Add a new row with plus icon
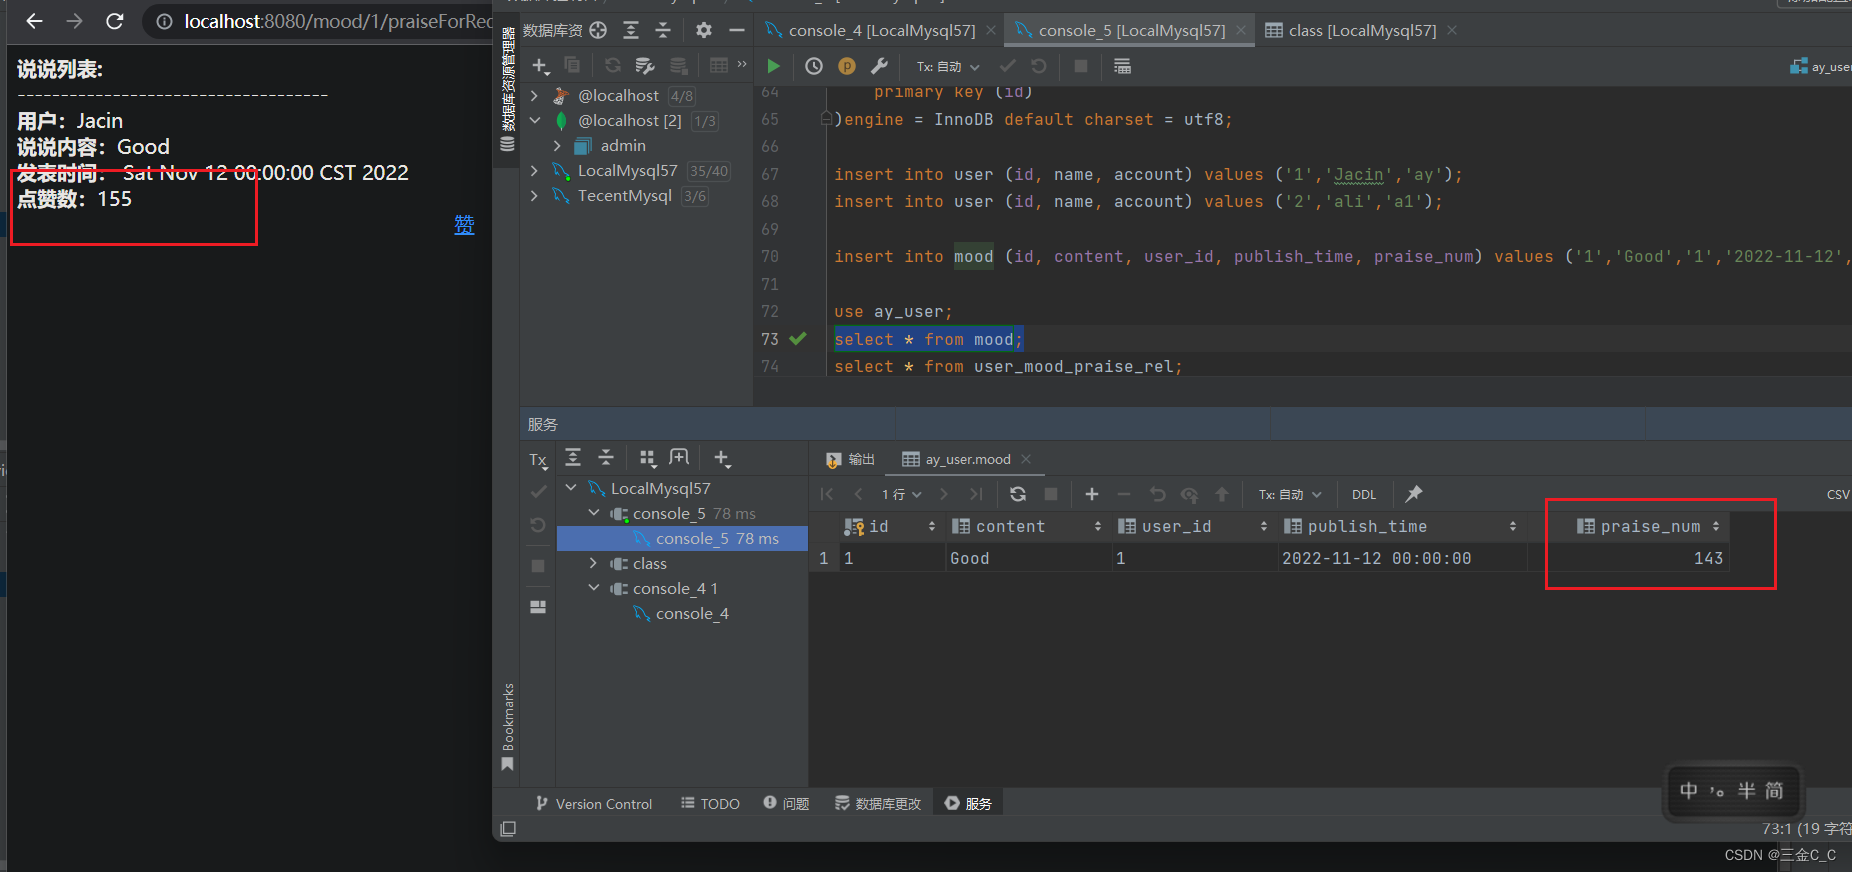The image size is (1852, 872). [1092, 494]
